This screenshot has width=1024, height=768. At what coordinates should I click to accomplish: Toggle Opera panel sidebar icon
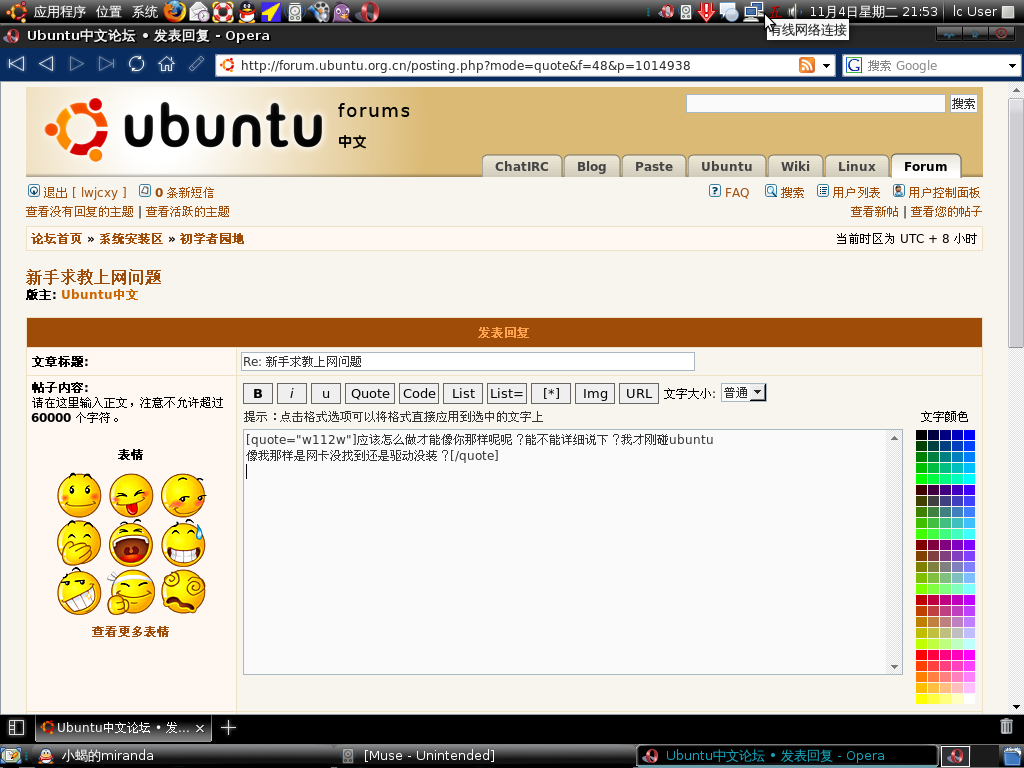(16, 728)
